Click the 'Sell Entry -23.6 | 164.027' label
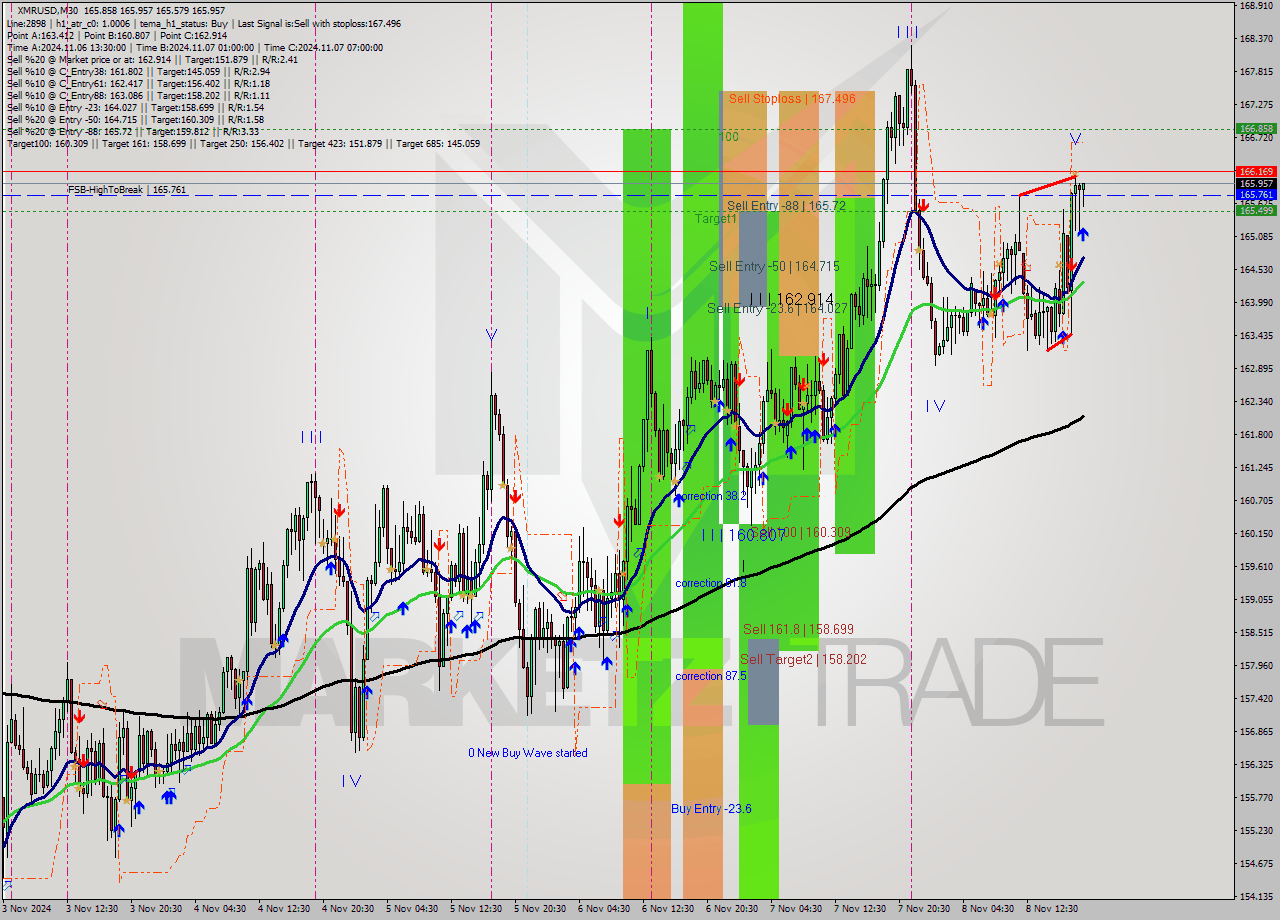The width and height of the screenshot is (1280, 920). point(777,308)
